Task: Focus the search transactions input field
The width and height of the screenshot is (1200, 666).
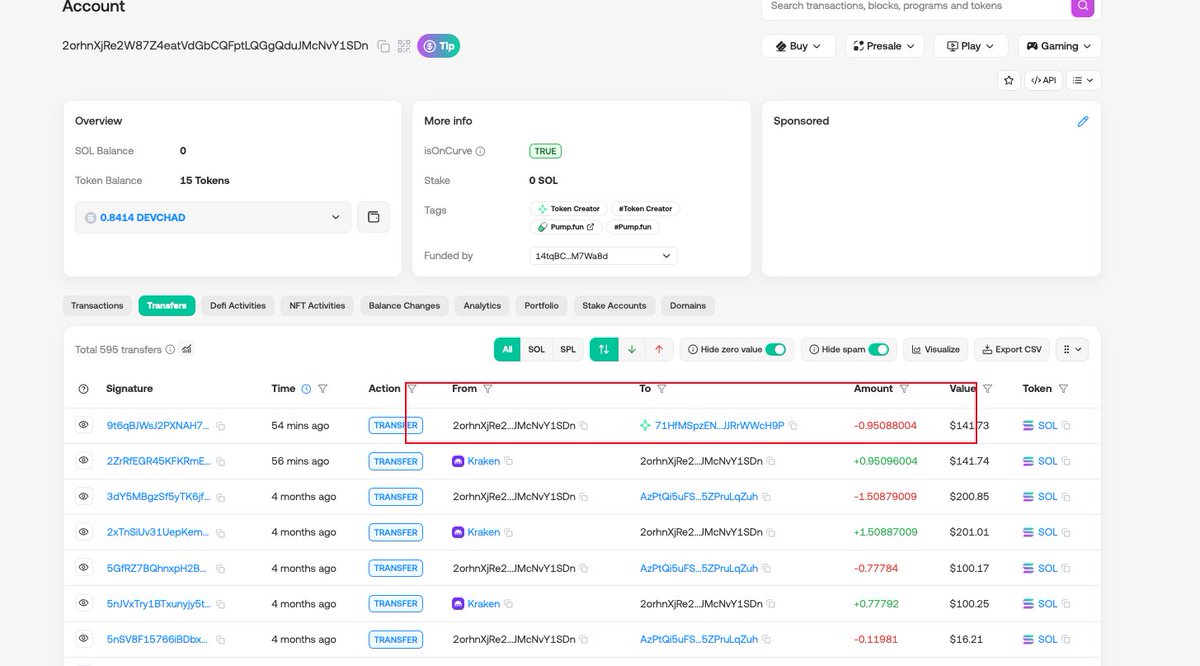Action: [x=915, y=6]
